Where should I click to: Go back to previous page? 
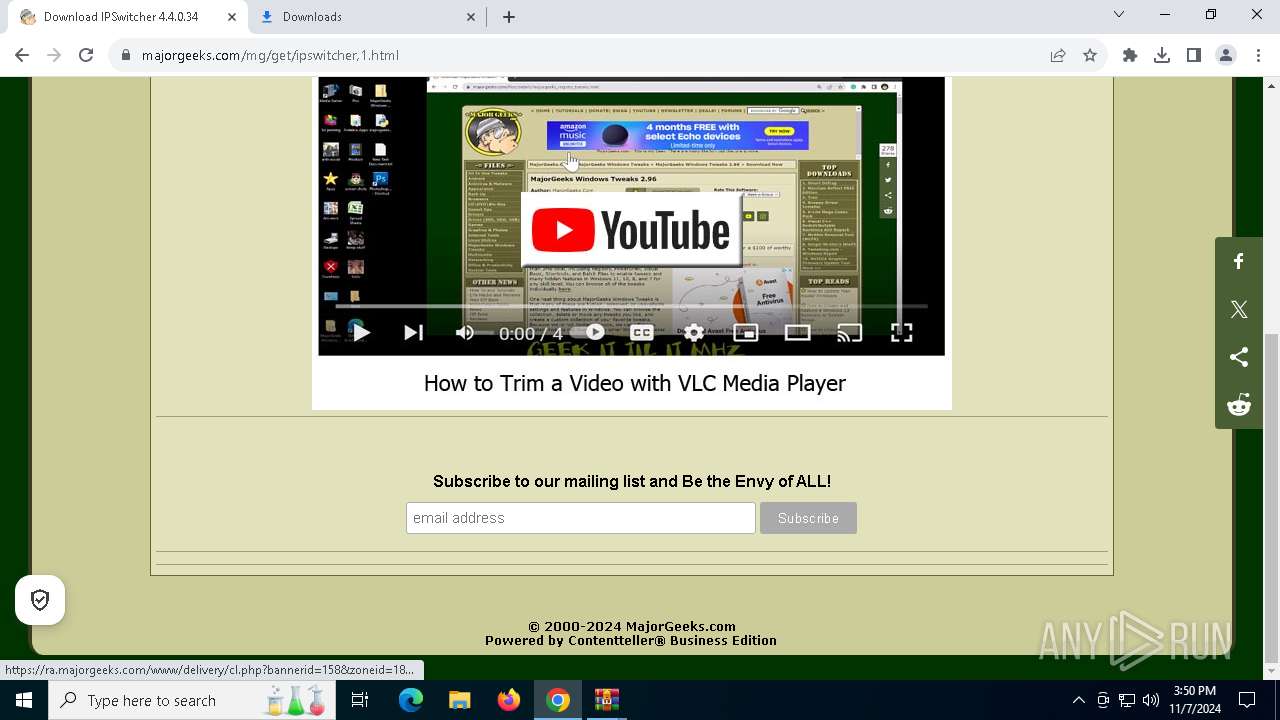pos(22,56)
